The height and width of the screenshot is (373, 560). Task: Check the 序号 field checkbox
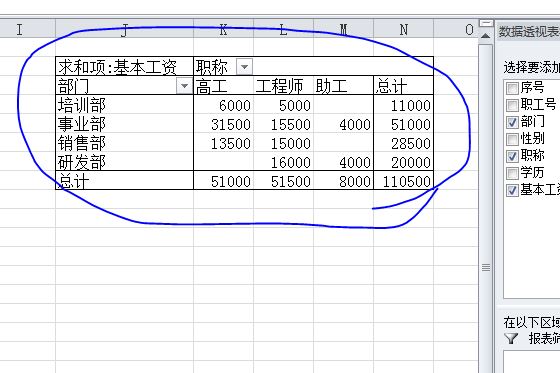click(x=512, y=88)
